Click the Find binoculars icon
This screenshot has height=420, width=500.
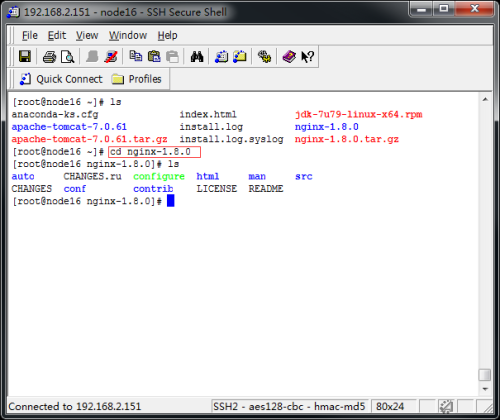click(x=197, y=57)
